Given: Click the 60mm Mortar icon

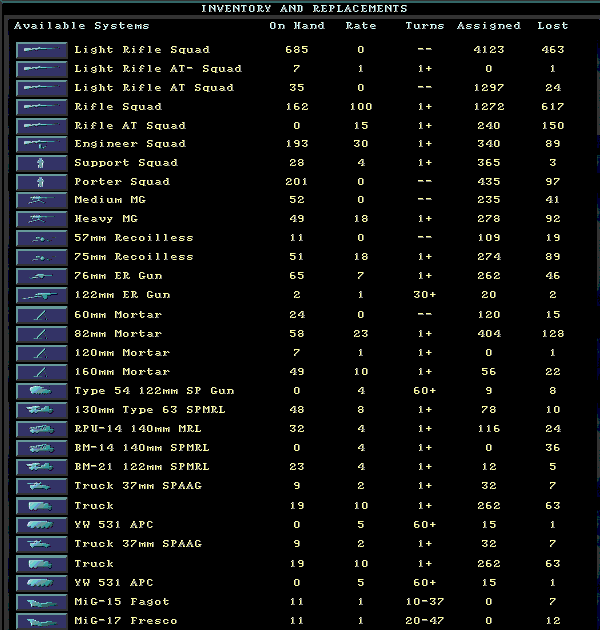Looking at the screenshot, I should pyautogui.click(x=42, y=315).
